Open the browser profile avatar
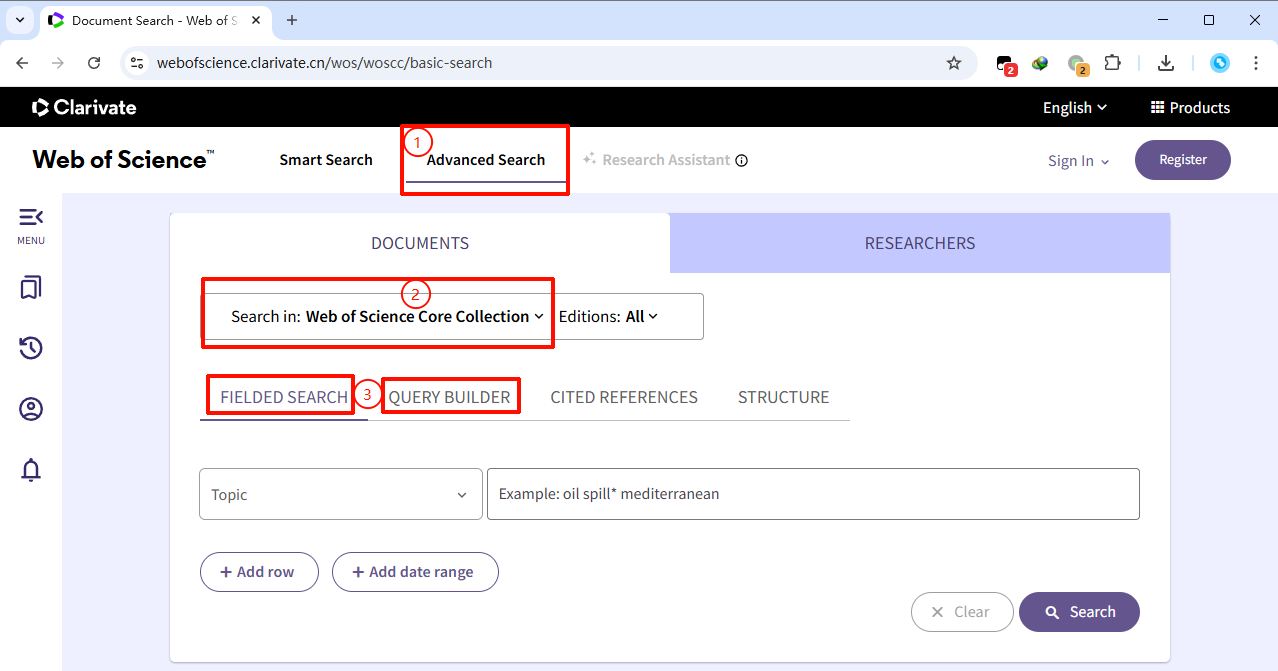Screen dimensions: 1278x671 tap(1220, 63)
